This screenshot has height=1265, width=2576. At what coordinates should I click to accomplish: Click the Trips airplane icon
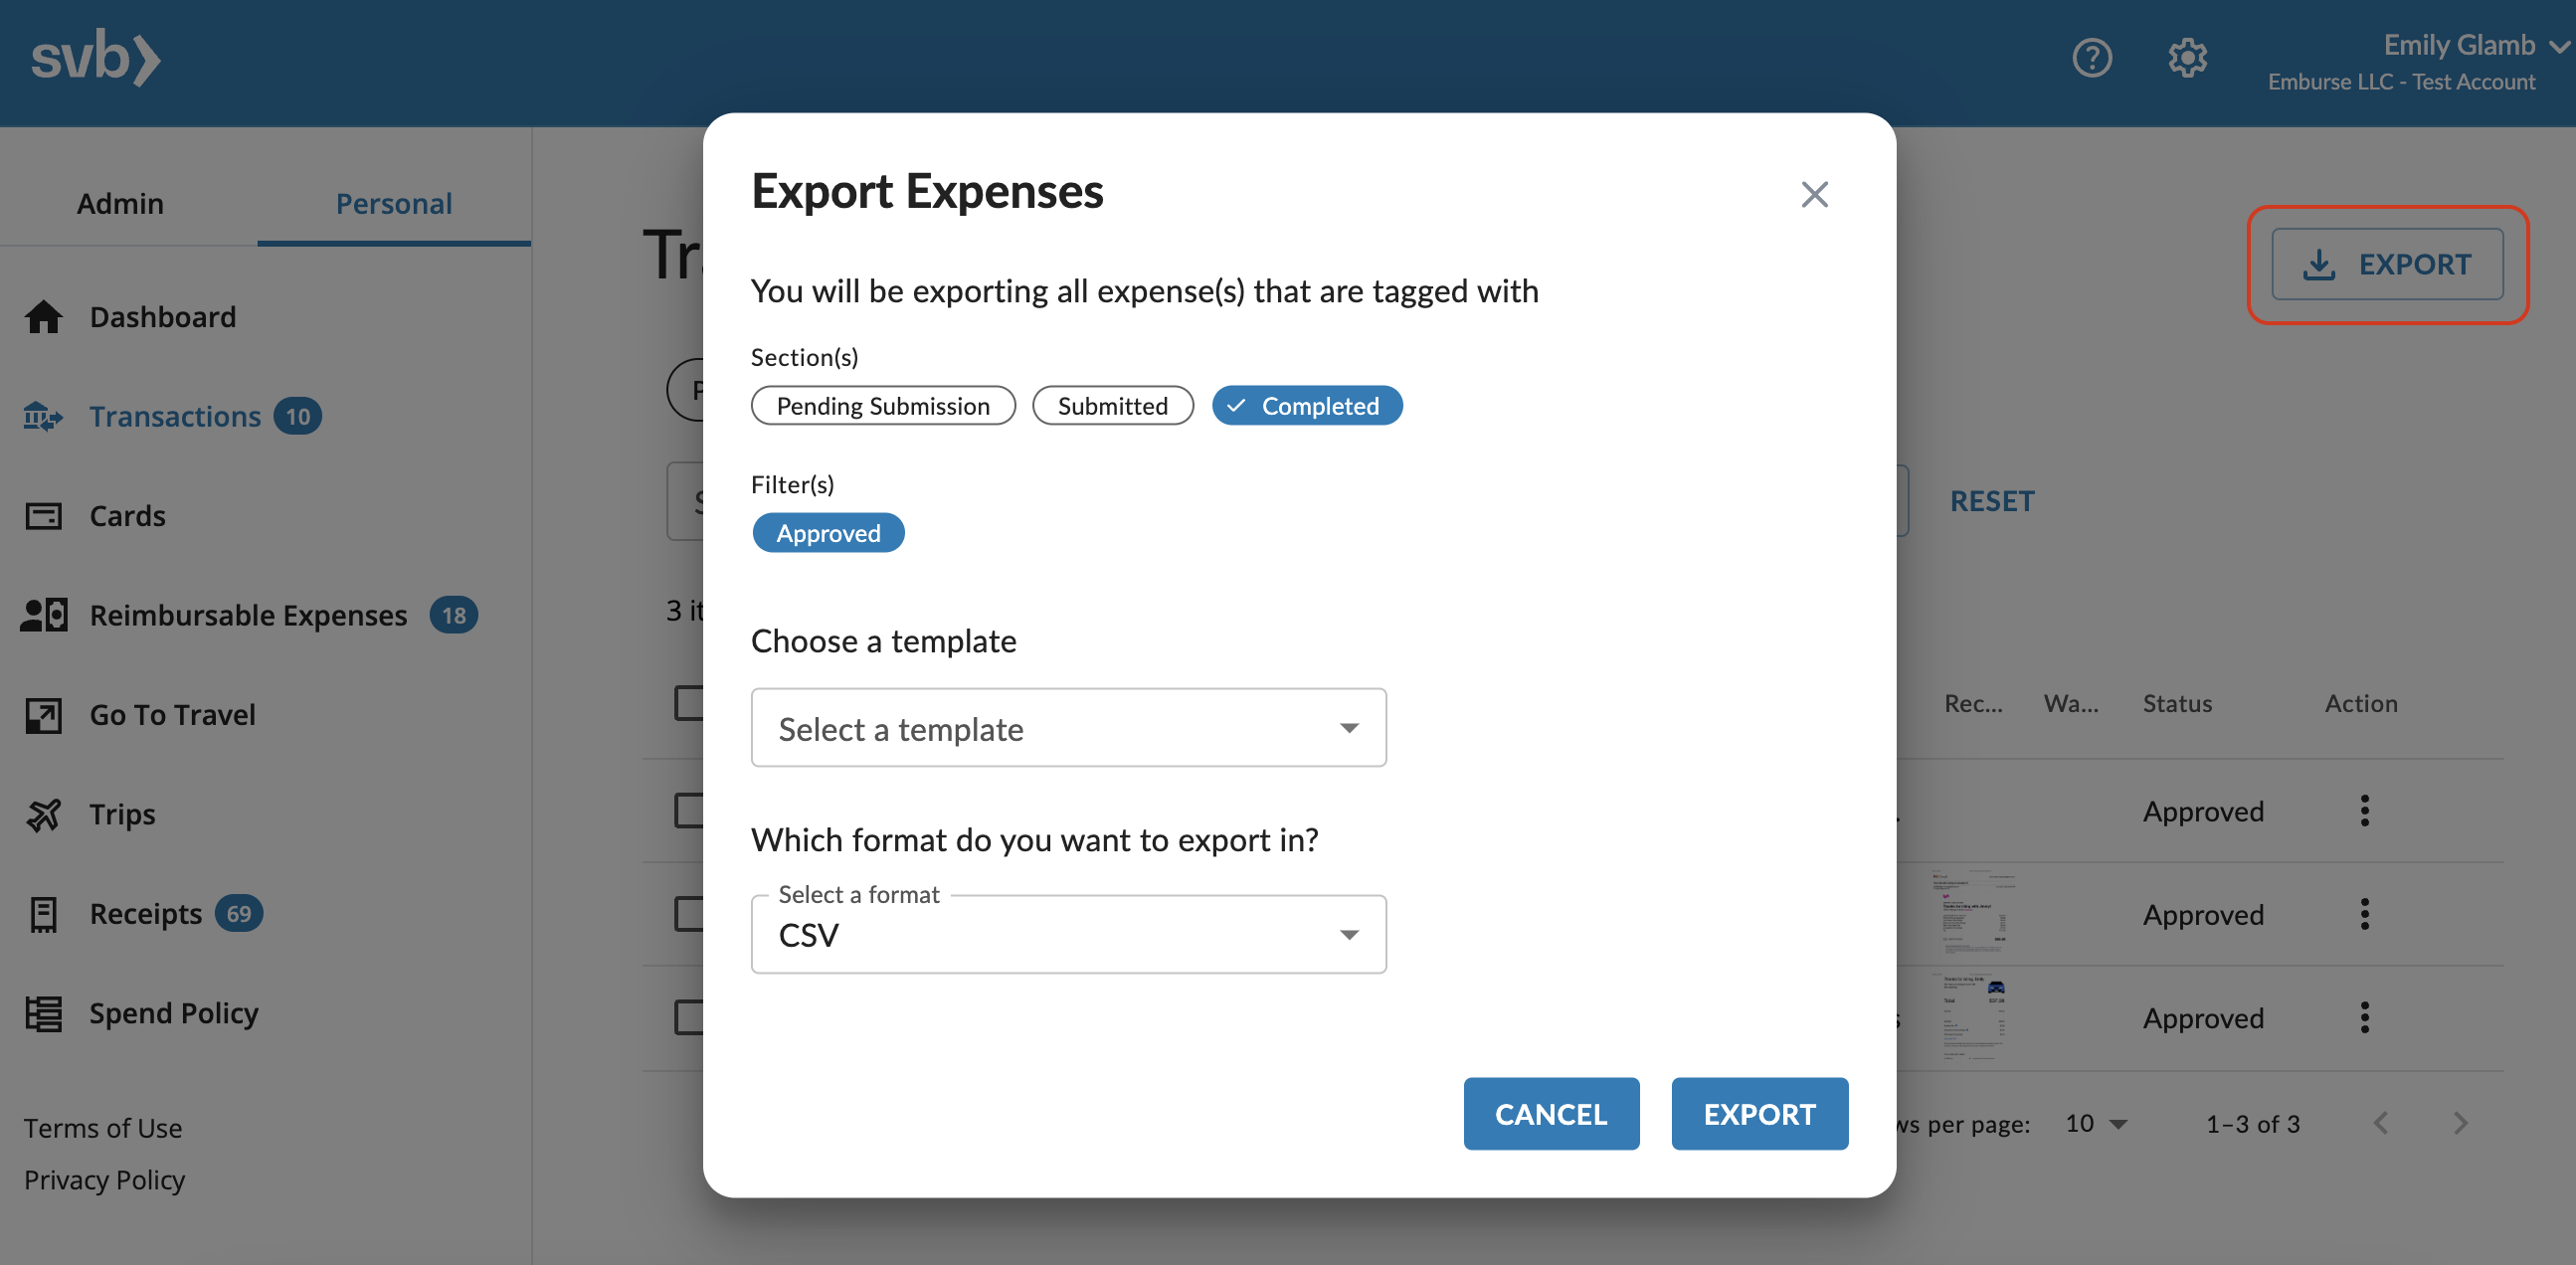[x=43, y=815]
